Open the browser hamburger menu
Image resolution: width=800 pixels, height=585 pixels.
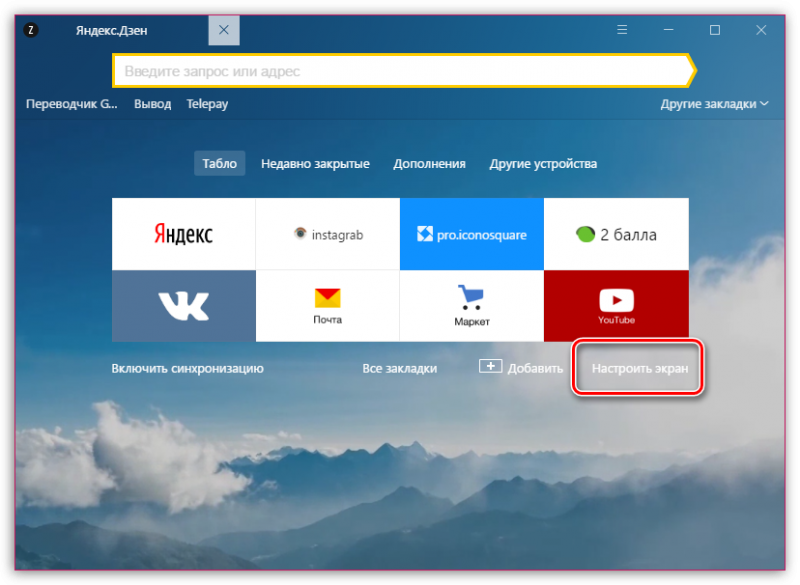click(624, 30)
